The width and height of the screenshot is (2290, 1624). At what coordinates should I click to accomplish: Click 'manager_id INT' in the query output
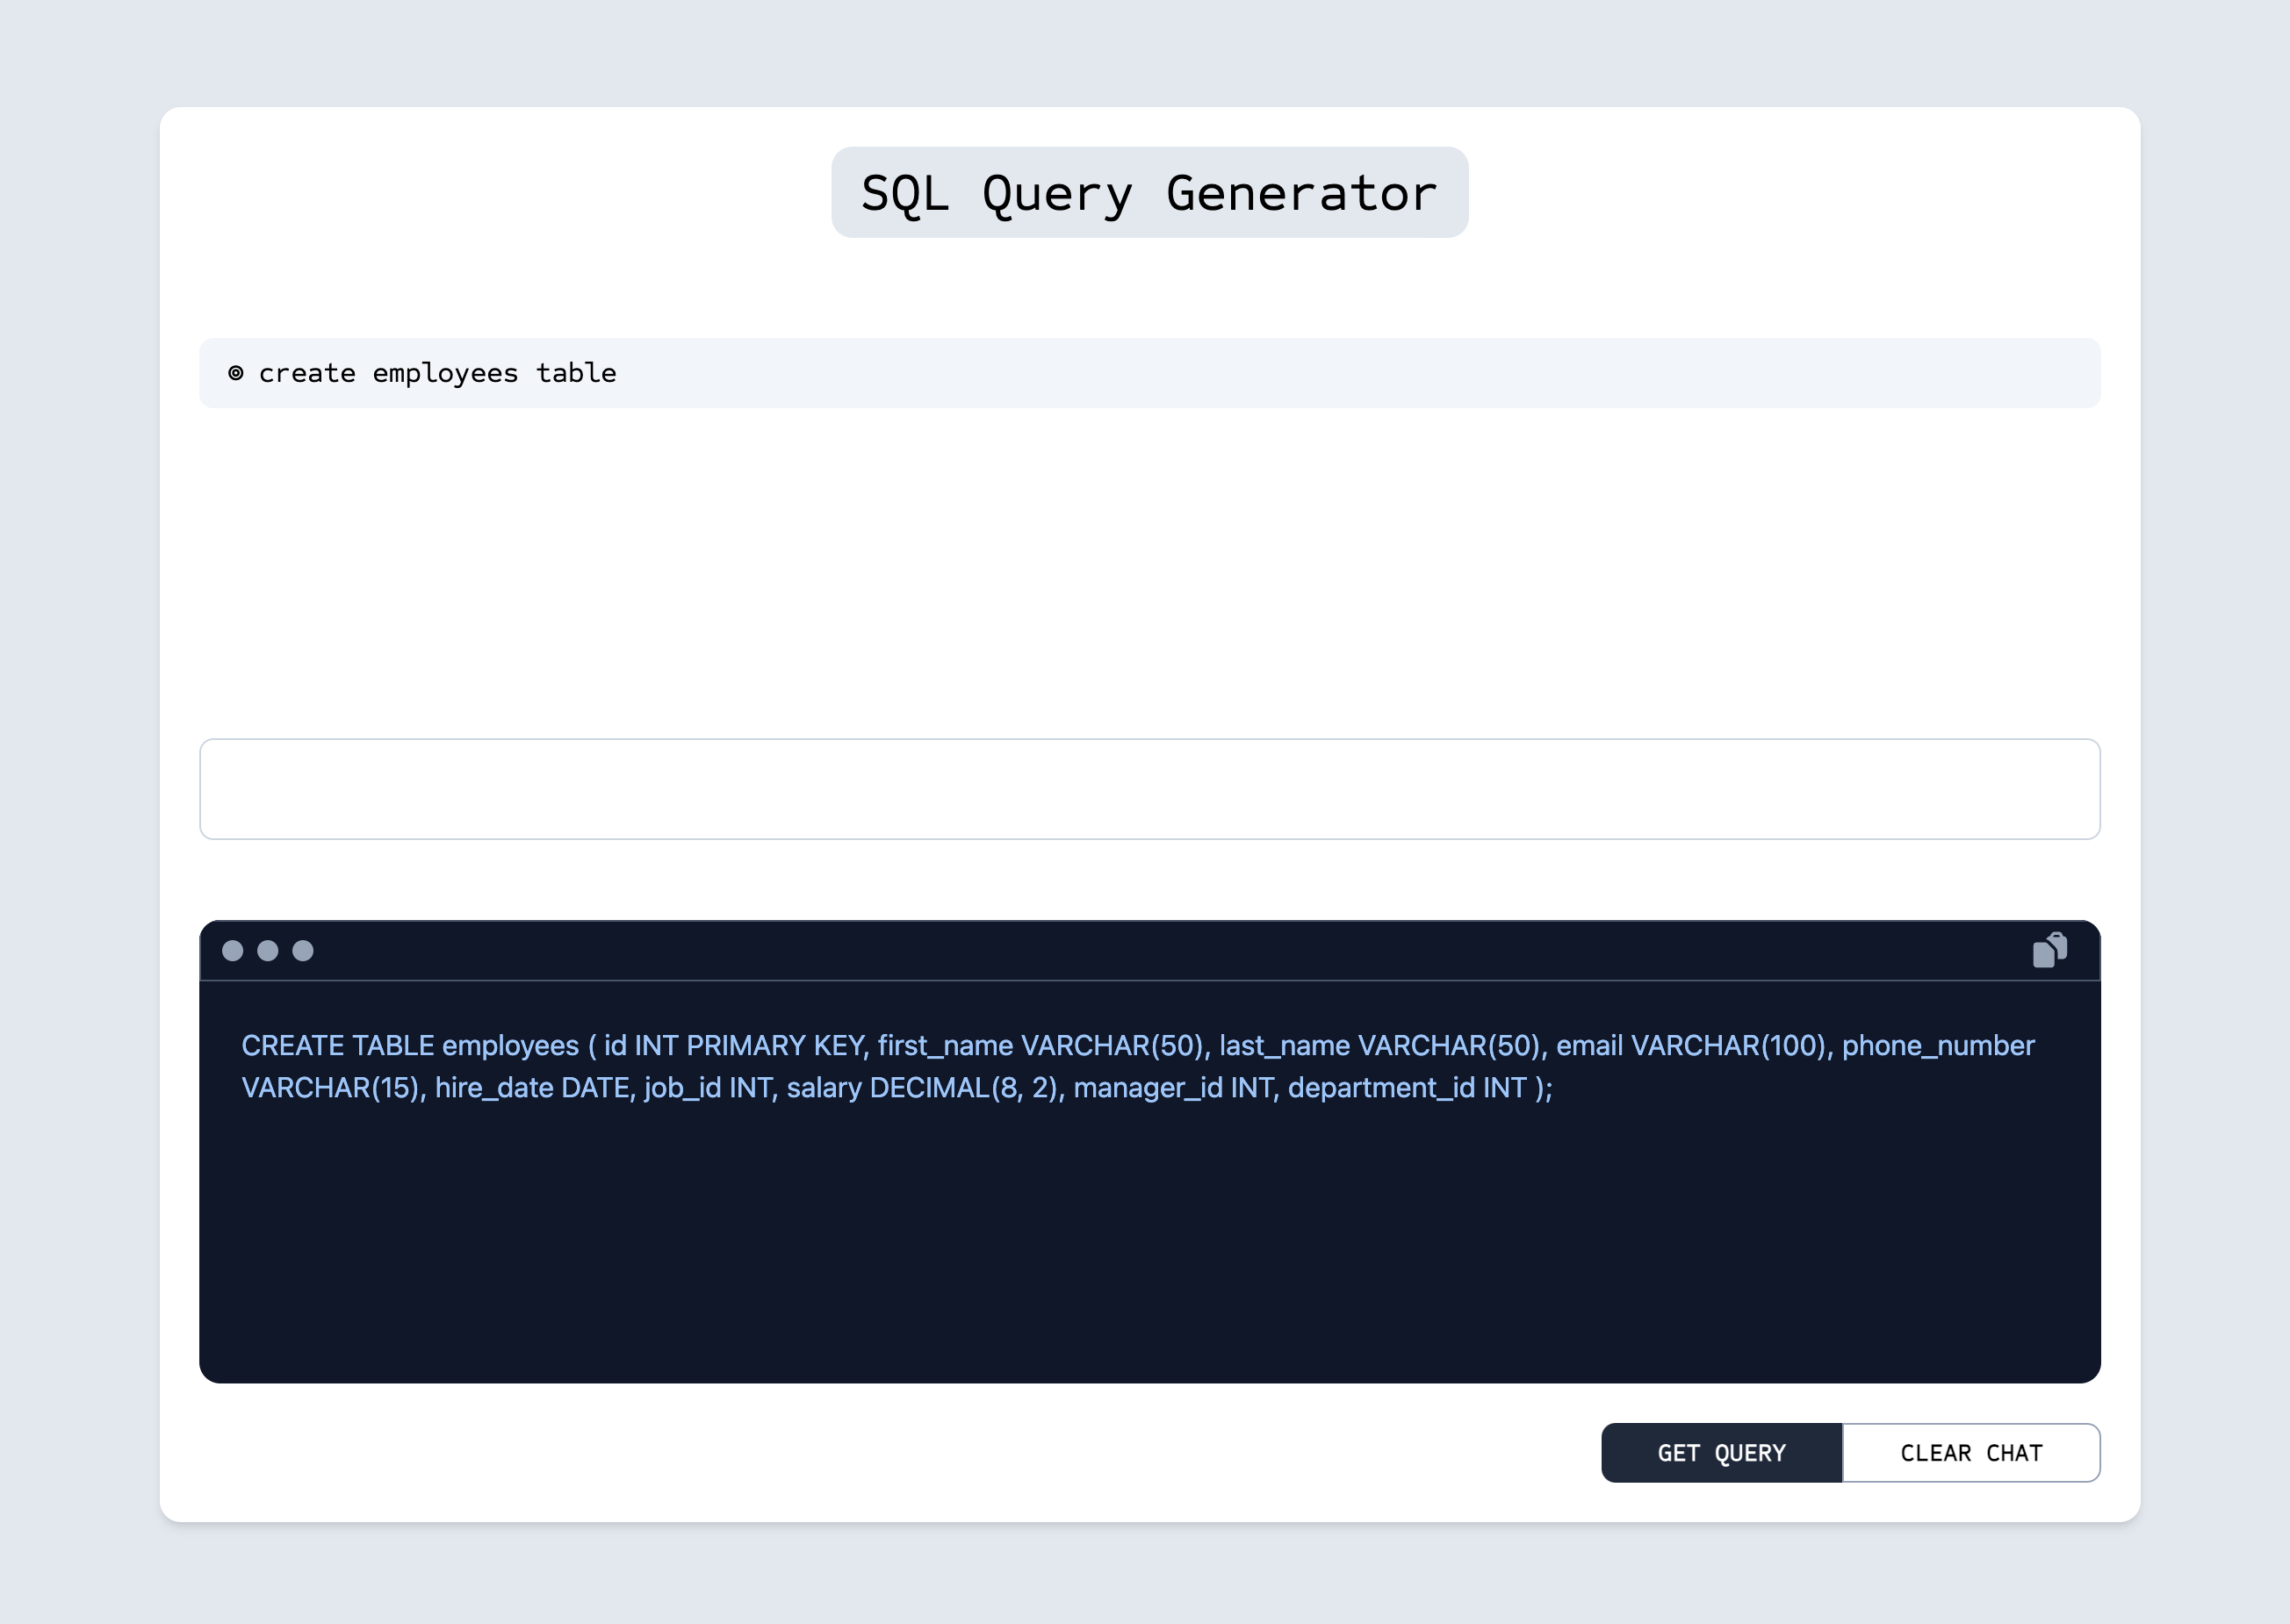(x=1172, y=1087)
